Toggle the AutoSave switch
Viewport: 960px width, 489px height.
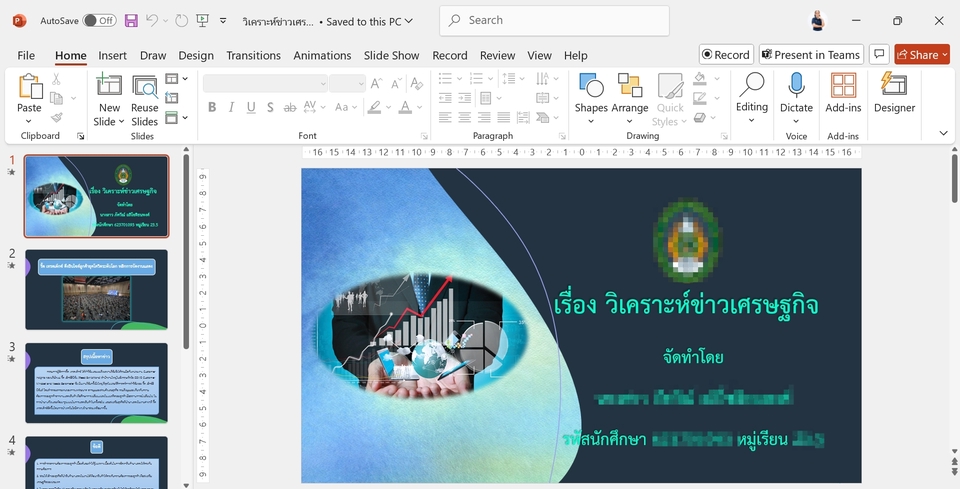coord(99,20)
